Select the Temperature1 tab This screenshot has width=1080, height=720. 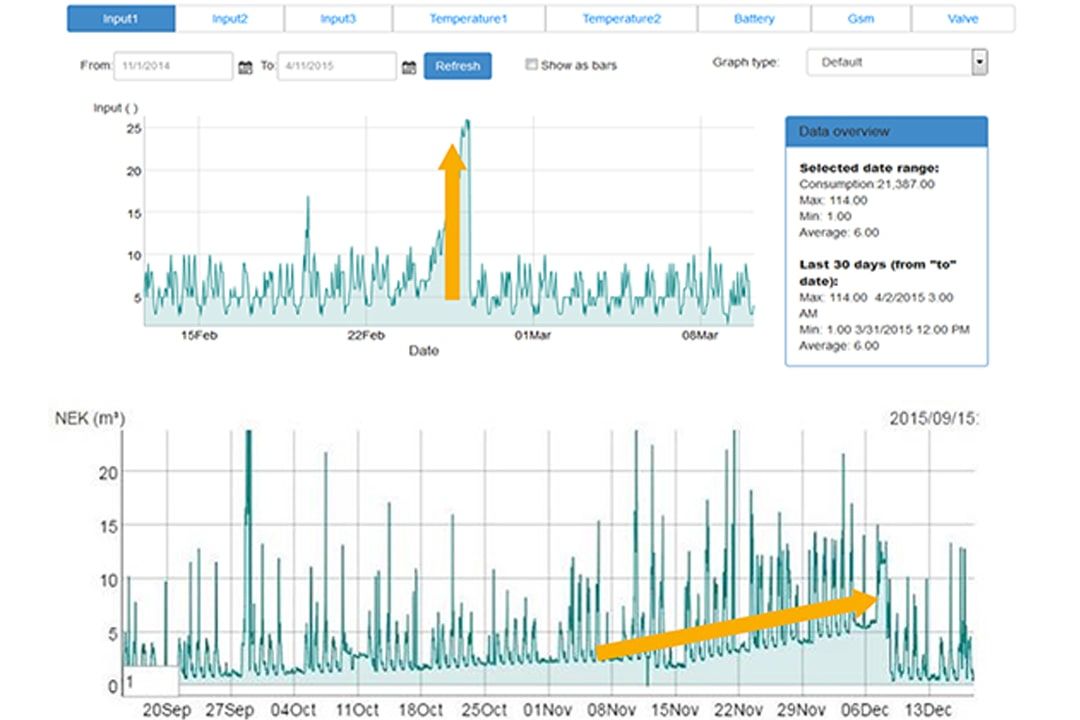[468, 18]
